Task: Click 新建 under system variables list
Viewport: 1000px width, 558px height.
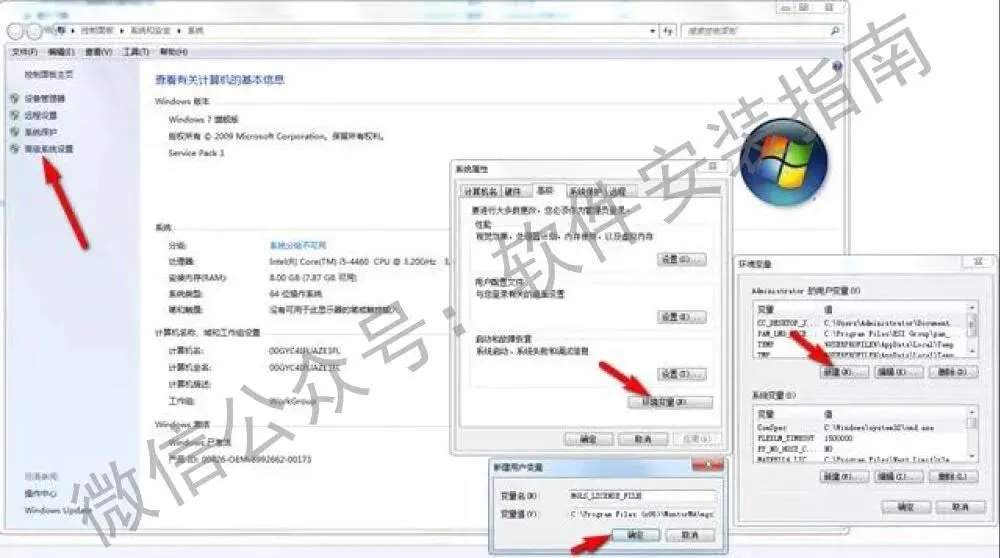Action: tap(844, 476)
